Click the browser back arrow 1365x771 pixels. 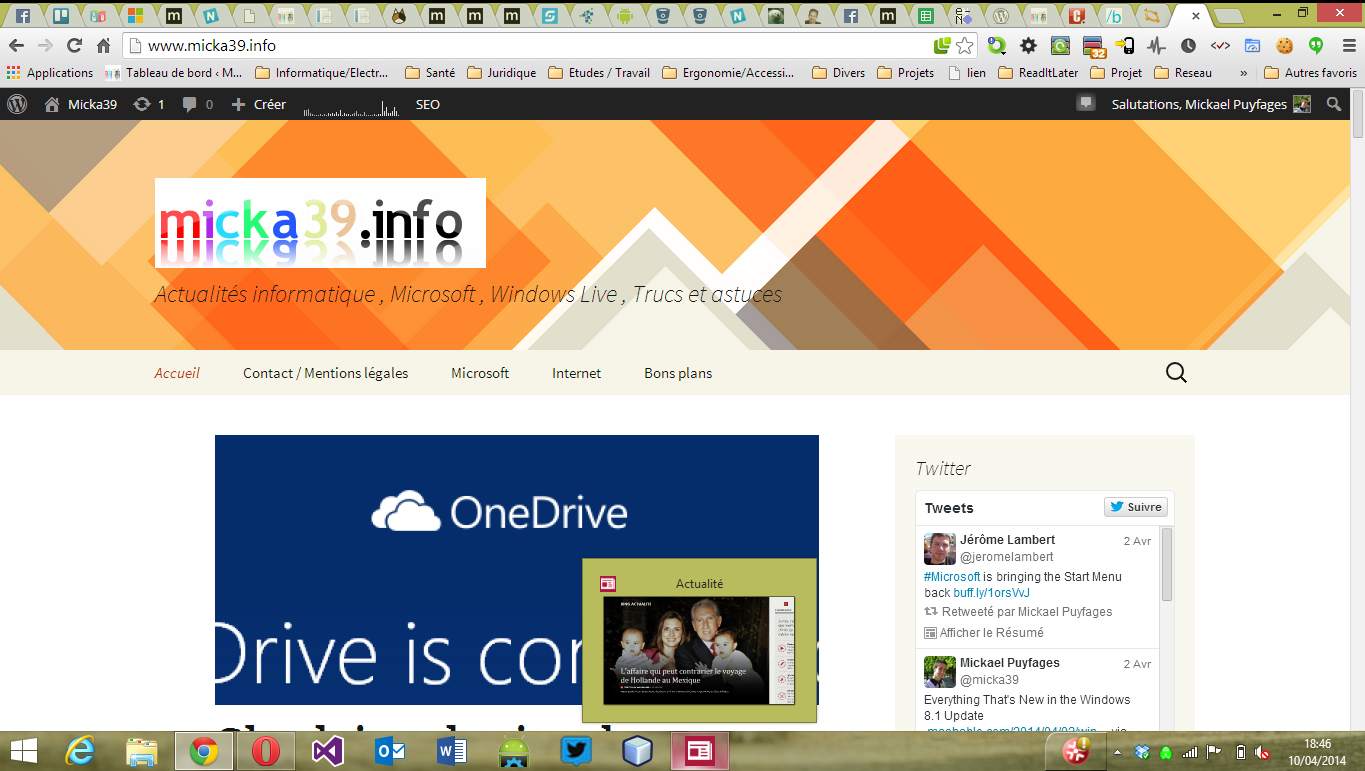[x=16, y=46]
